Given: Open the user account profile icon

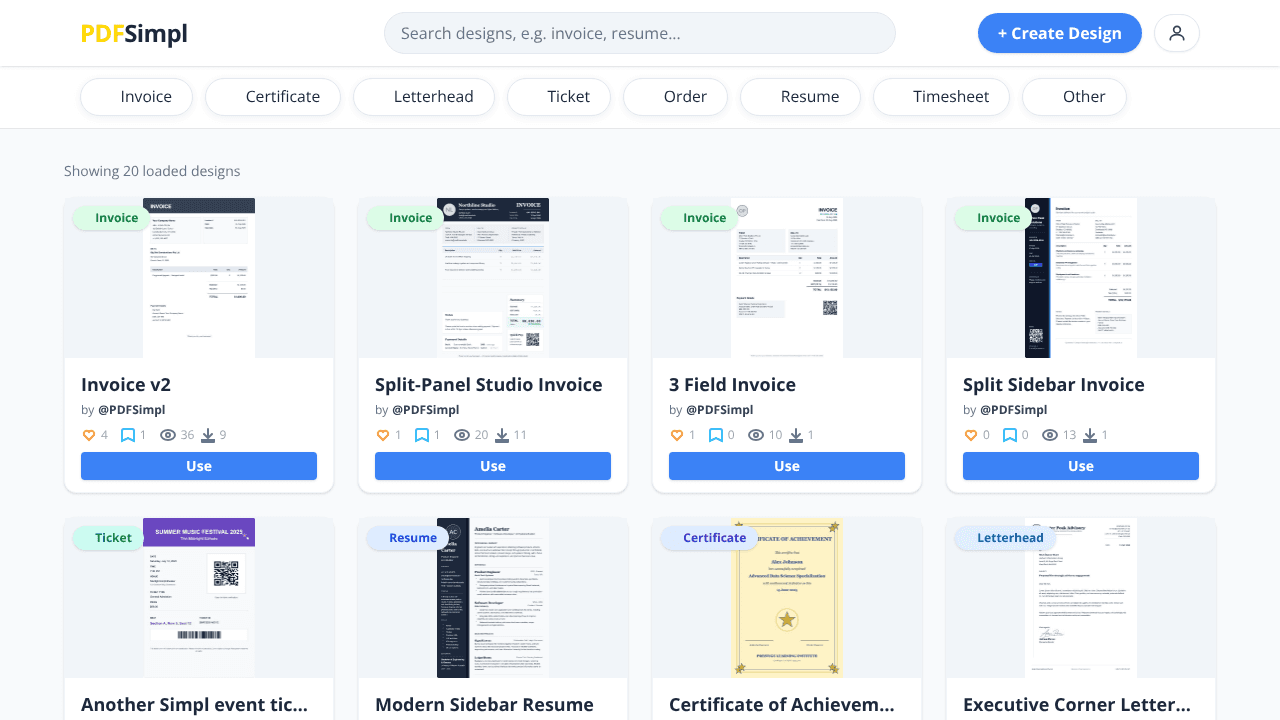Looking at the screenshot, I should coord(1177,33).
